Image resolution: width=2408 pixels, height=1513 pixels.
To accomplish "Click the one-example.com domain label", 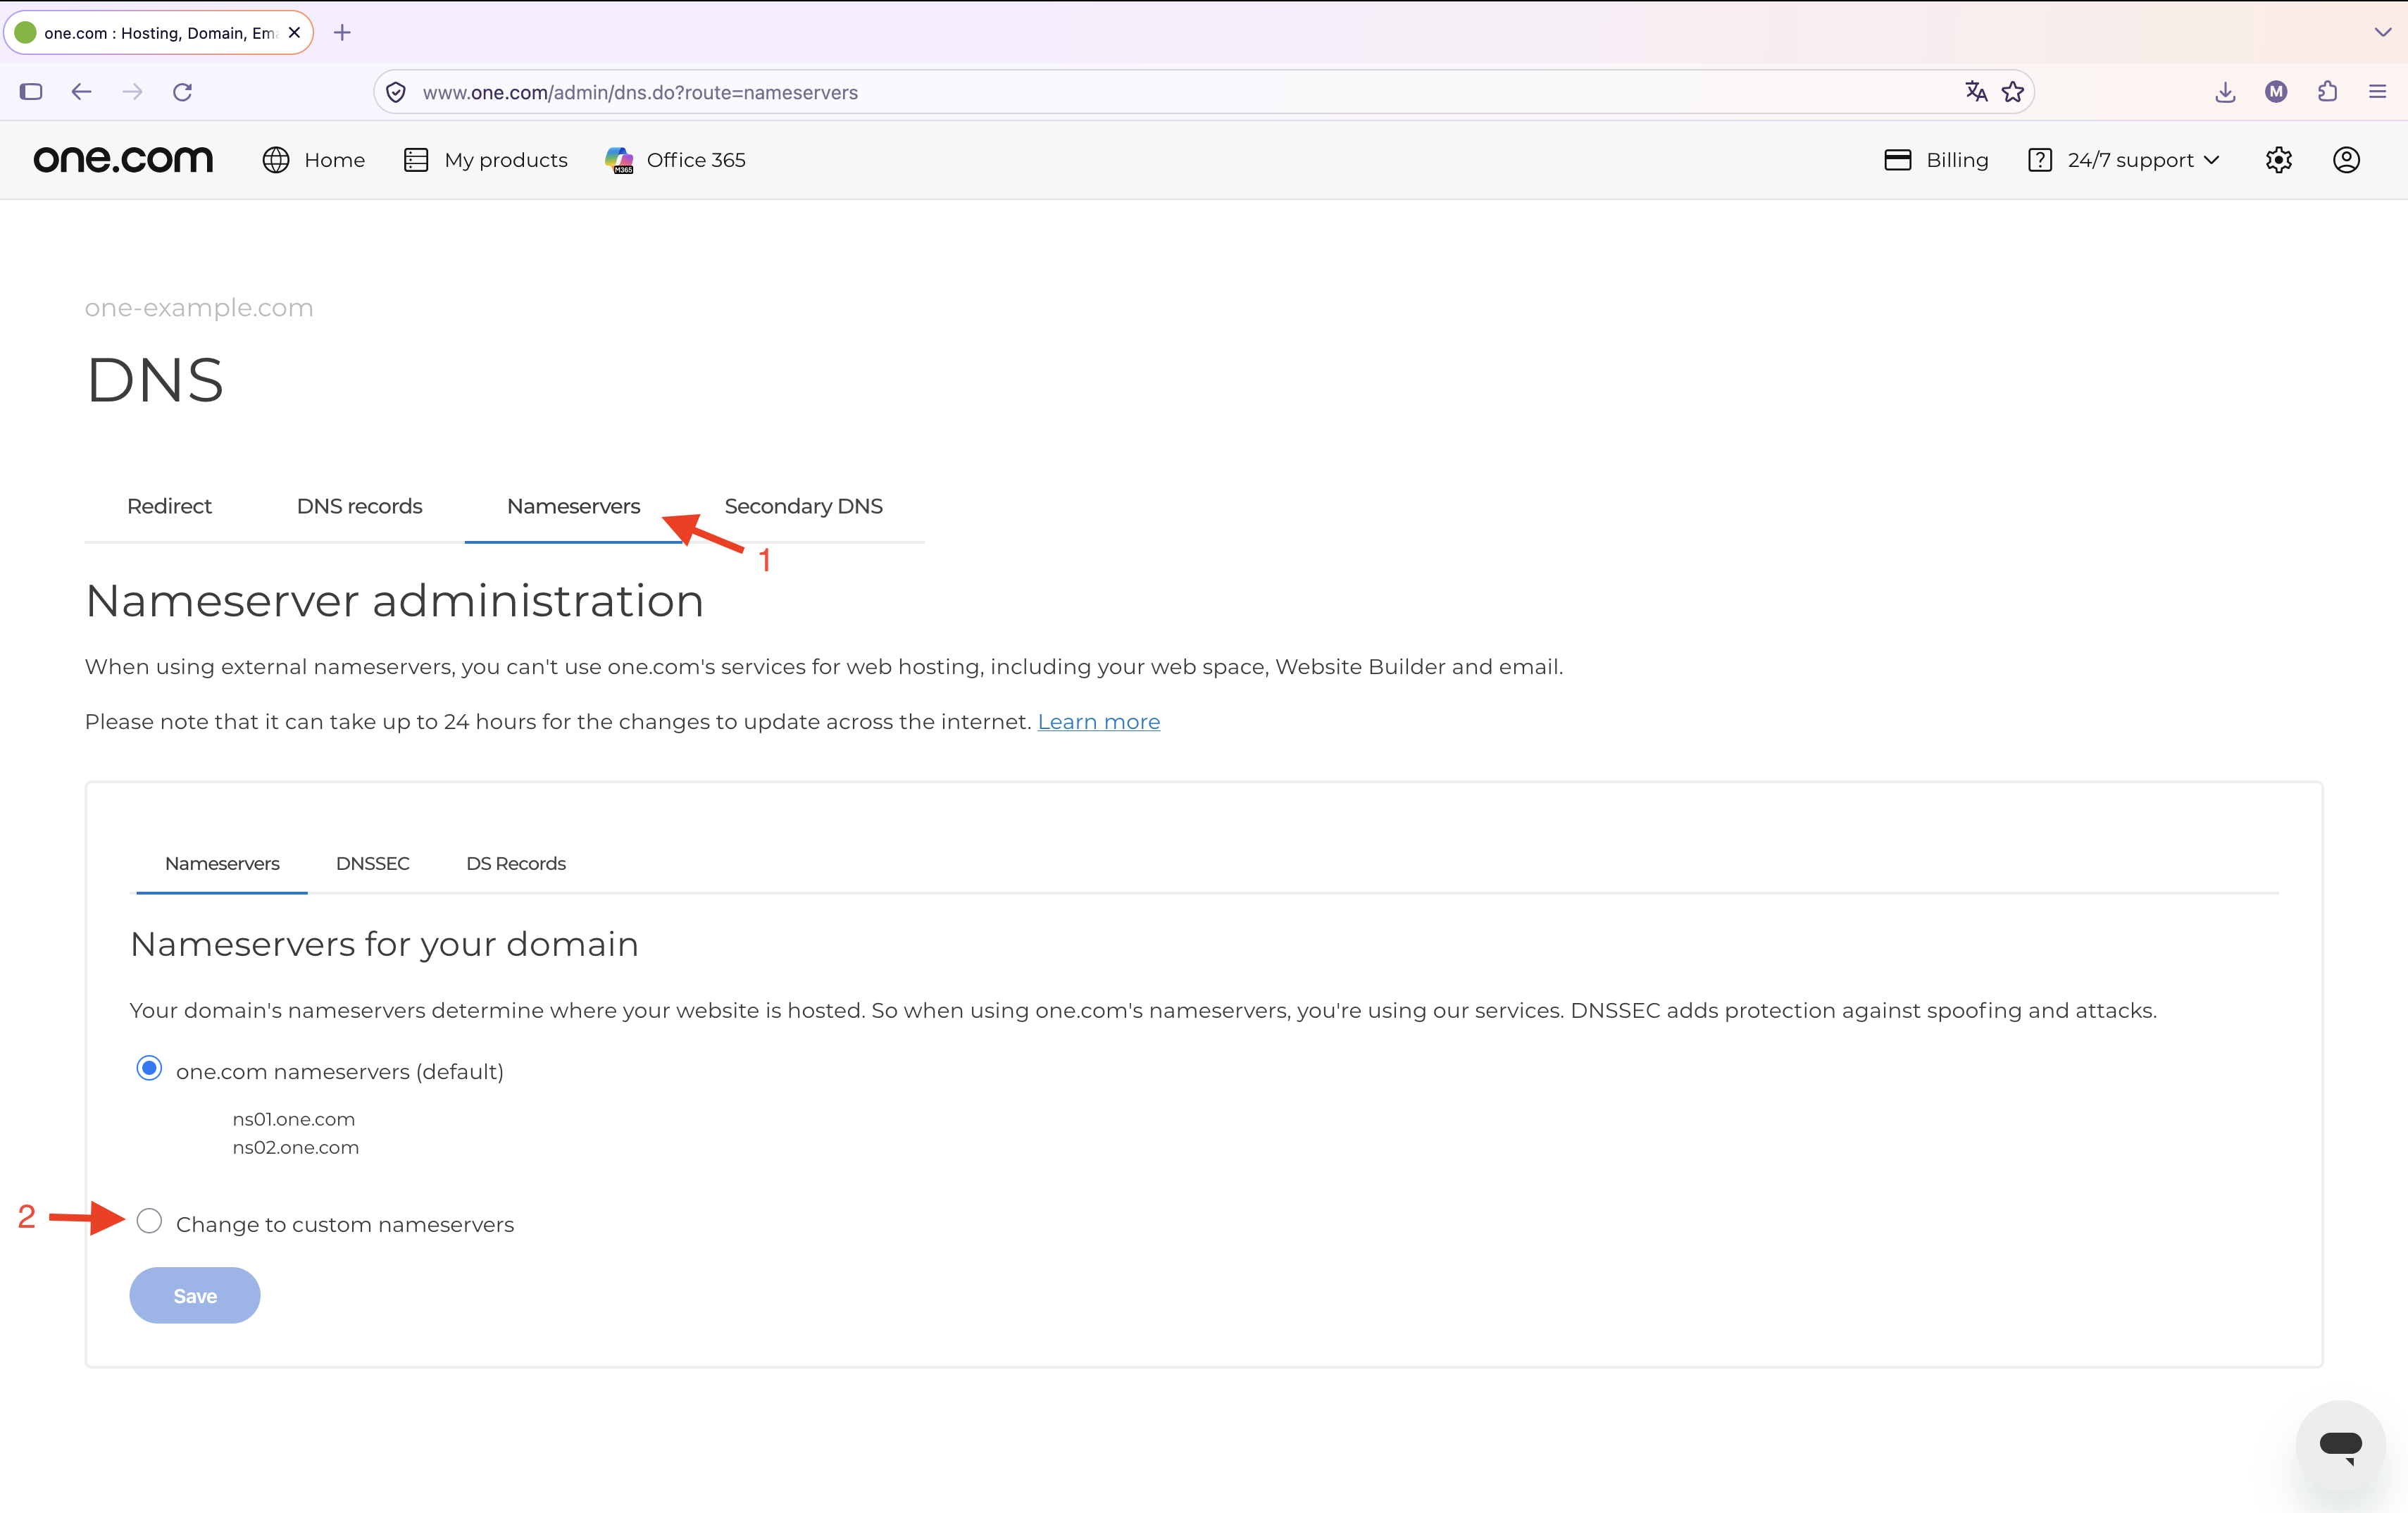I will tap(199, 308).
